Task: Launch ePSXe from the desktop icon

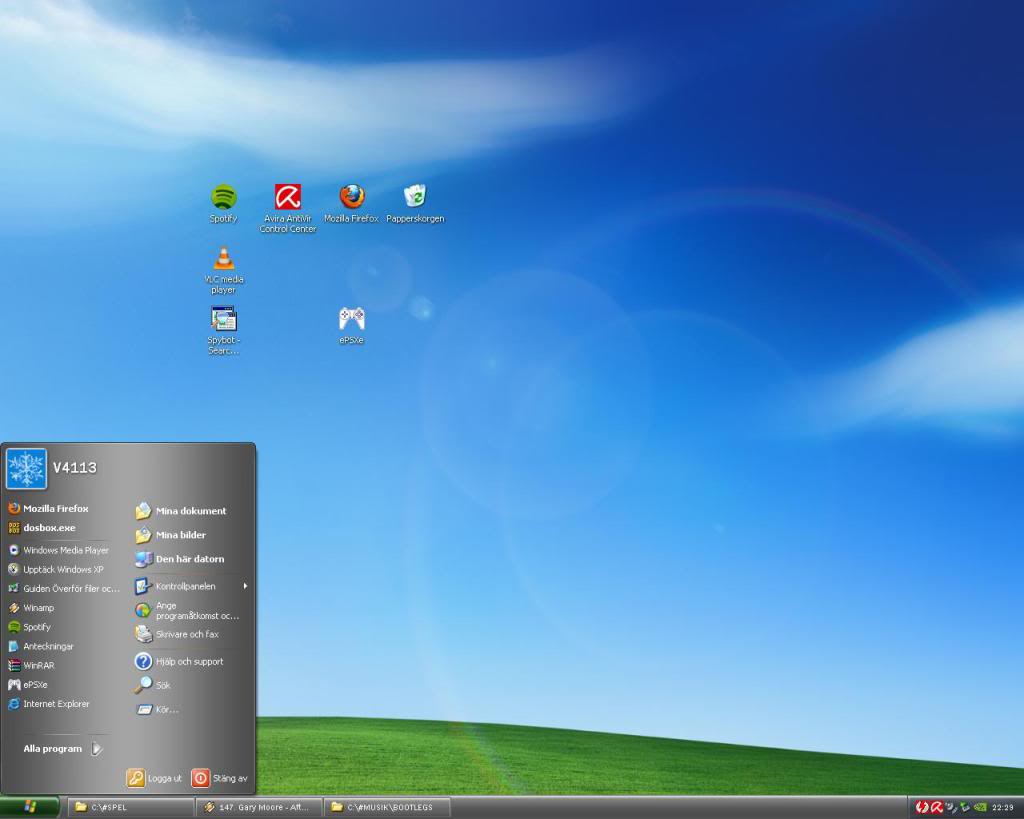Action: (352, 319)
